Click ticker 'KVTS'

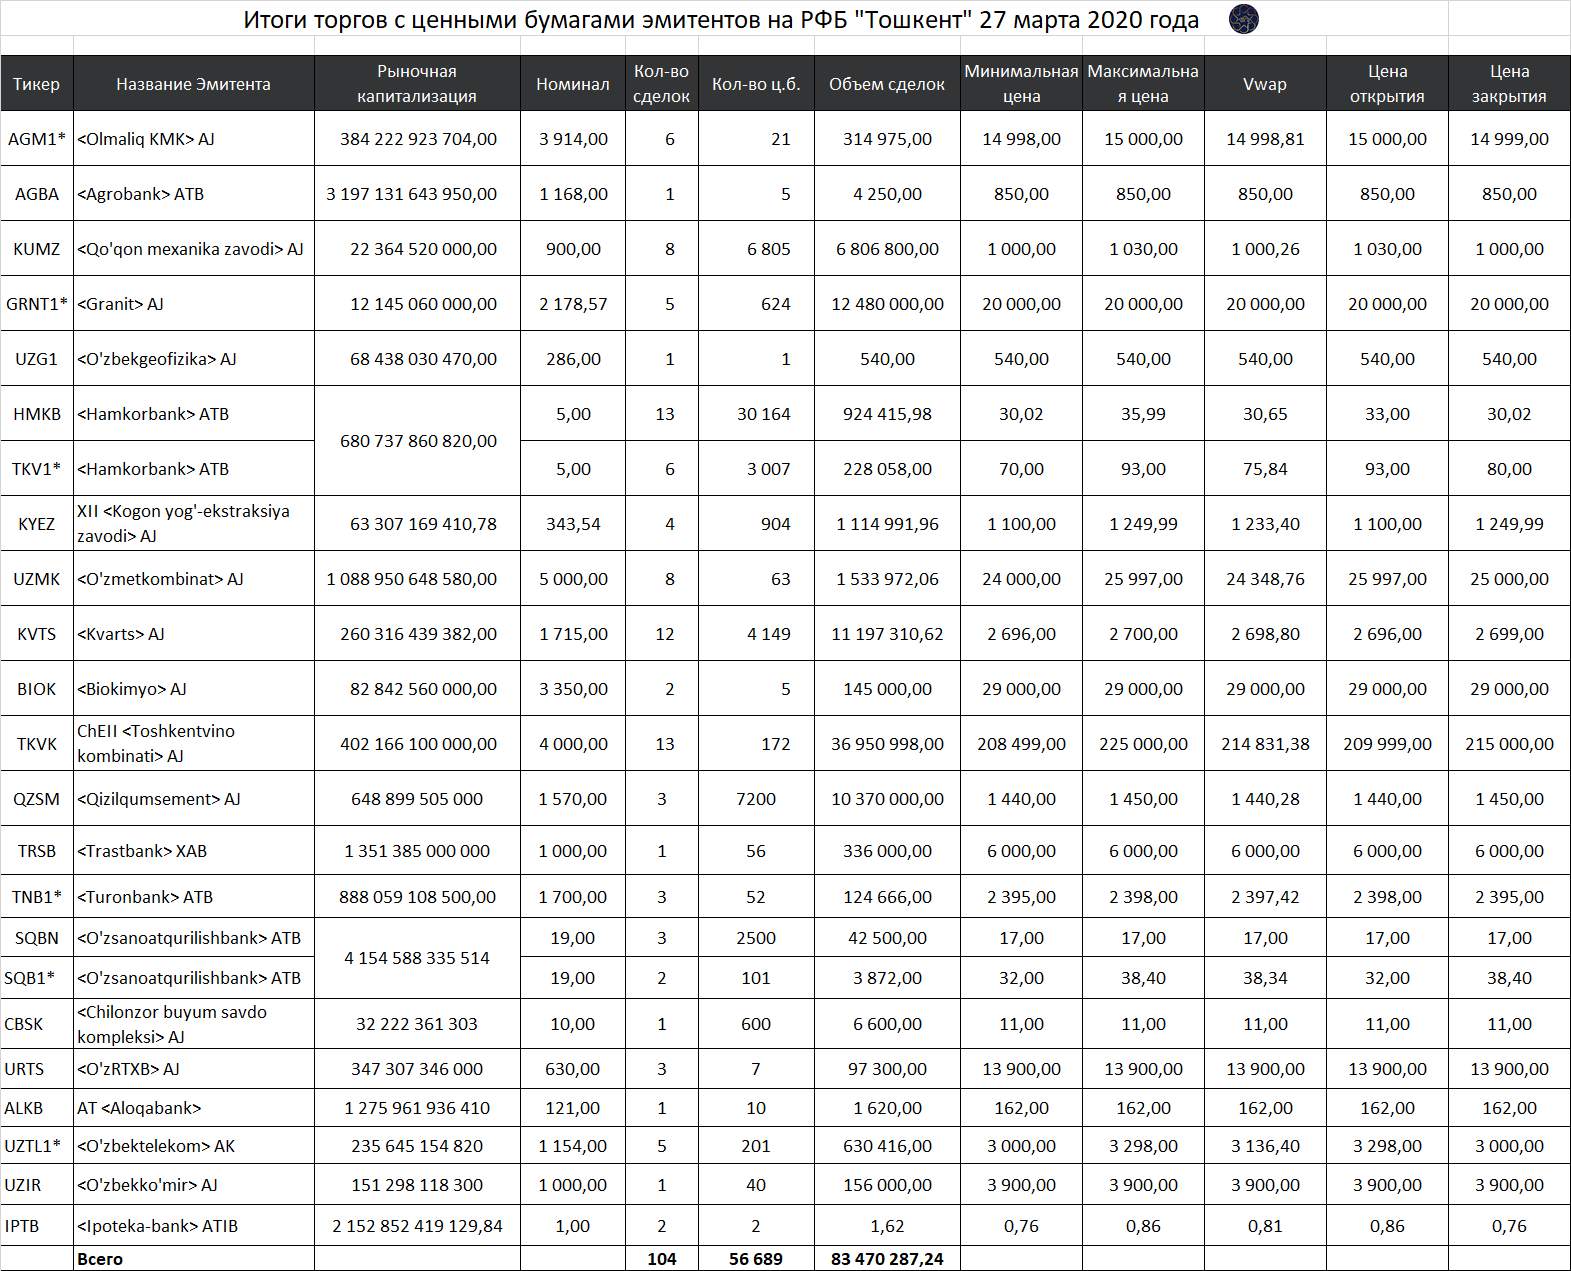tap(37, 634)
